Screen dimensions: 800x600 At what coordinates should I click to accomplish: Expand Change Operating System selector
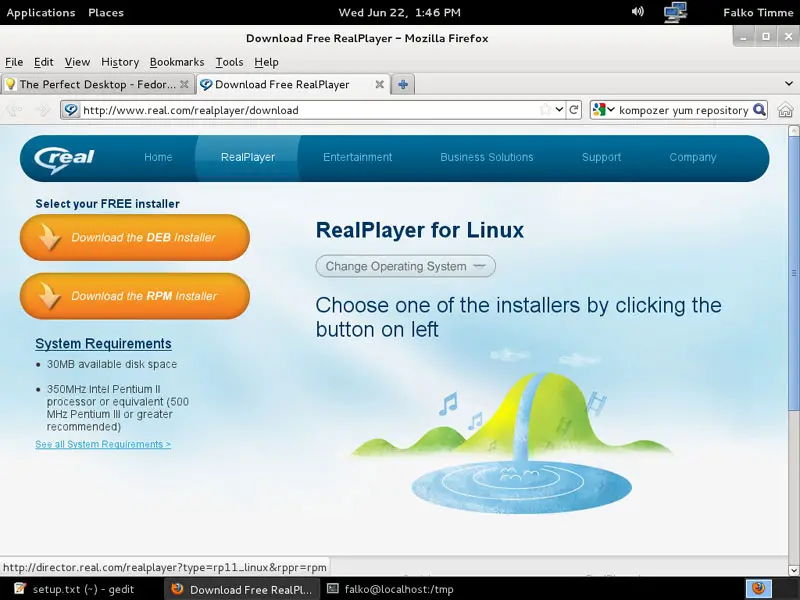coord(405,266)
